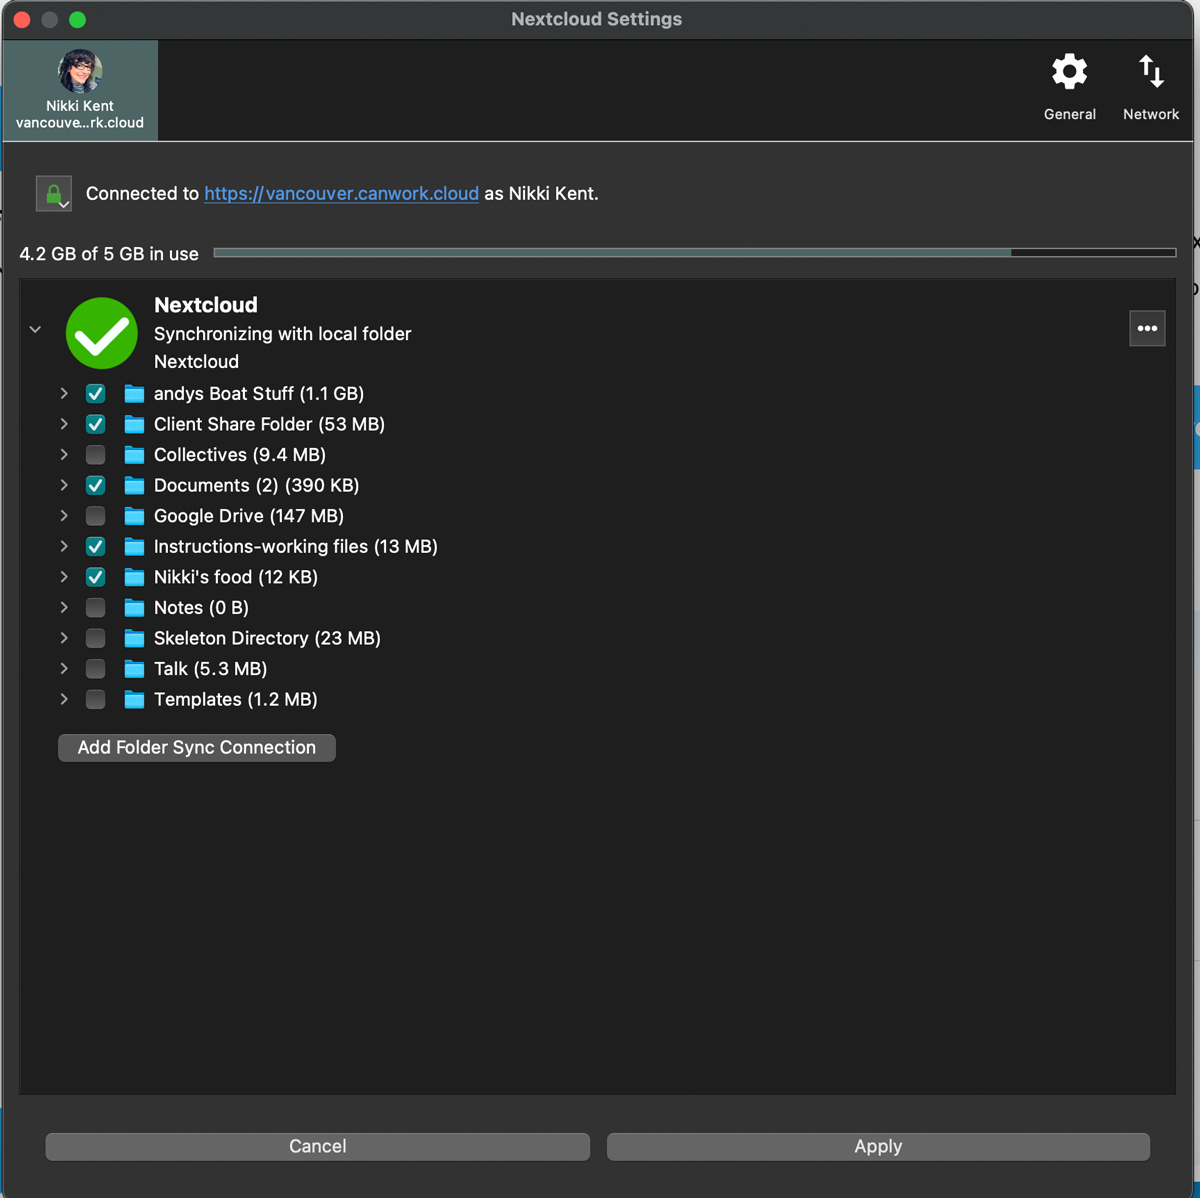Image resolution: width=1200 pixels, height=1198 pixels.
Task: Check the Templates folder checkbox
Action: coord(96,700)
